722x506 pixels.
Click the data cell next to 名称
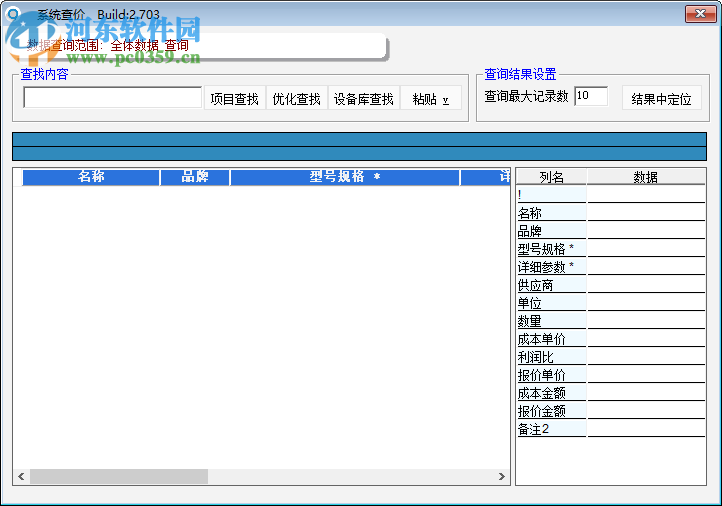[646, 213]
